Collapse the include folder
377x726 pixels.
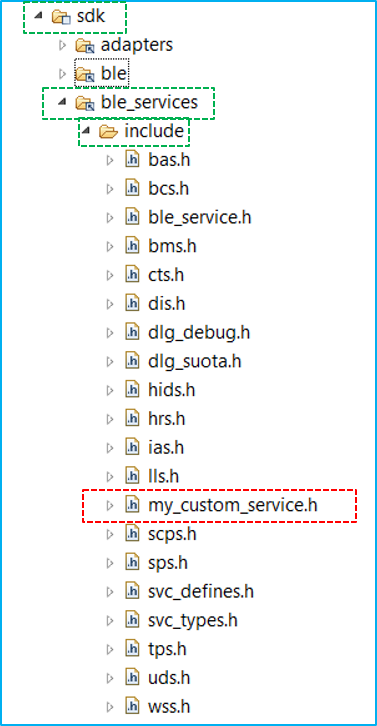pos(85,131)
